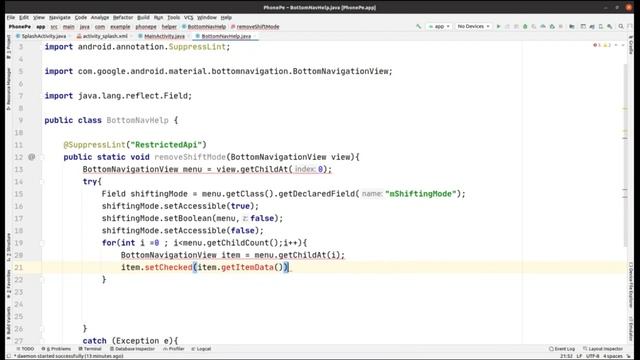This screenshot has height=360, width=640.
Task: Open the Structure sidebar tab
Action: click(x=9, y=247)
